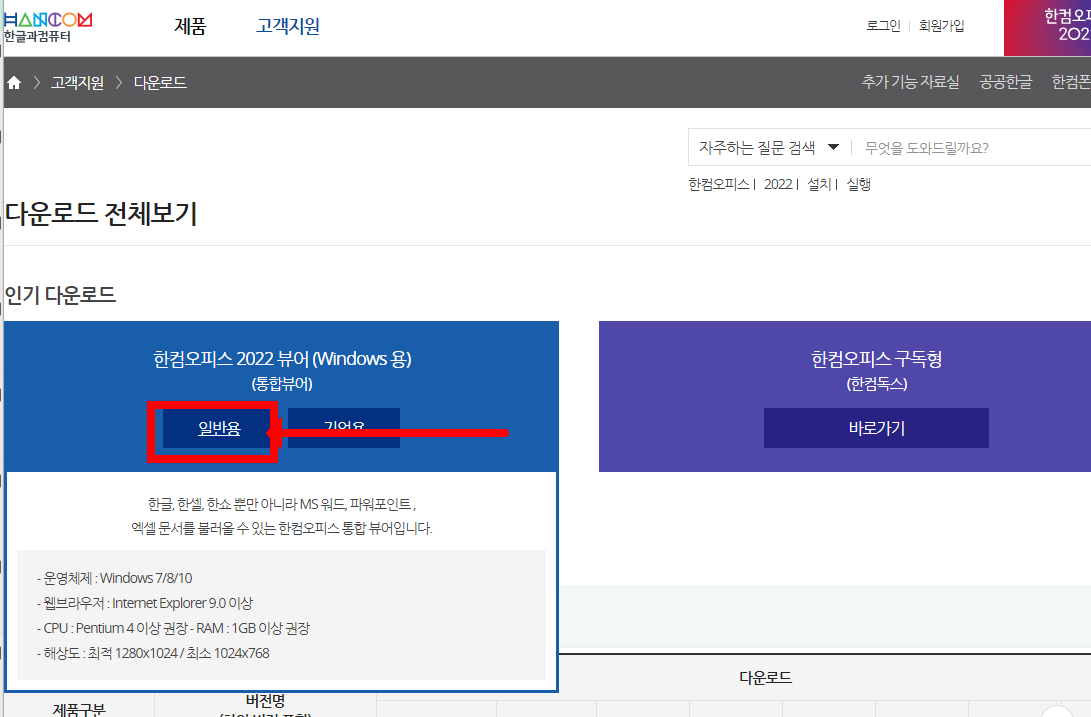Click the highlighted 일반용 download button
1091x717 pixels.
215,428
